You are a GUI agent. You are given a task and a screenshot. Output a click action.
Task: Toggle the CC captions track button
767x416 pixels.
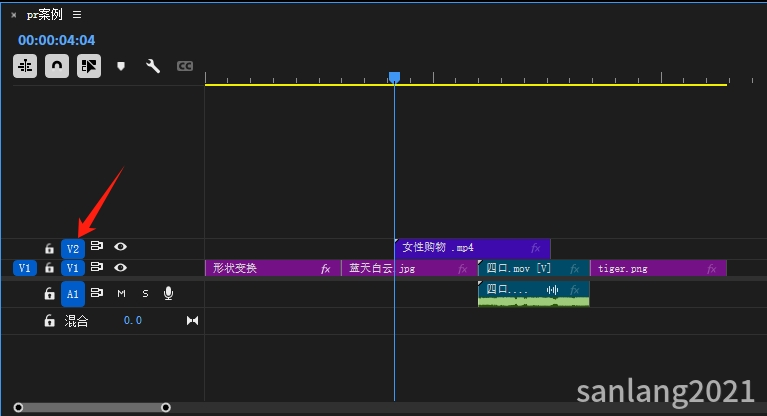[x=184, y=66]
